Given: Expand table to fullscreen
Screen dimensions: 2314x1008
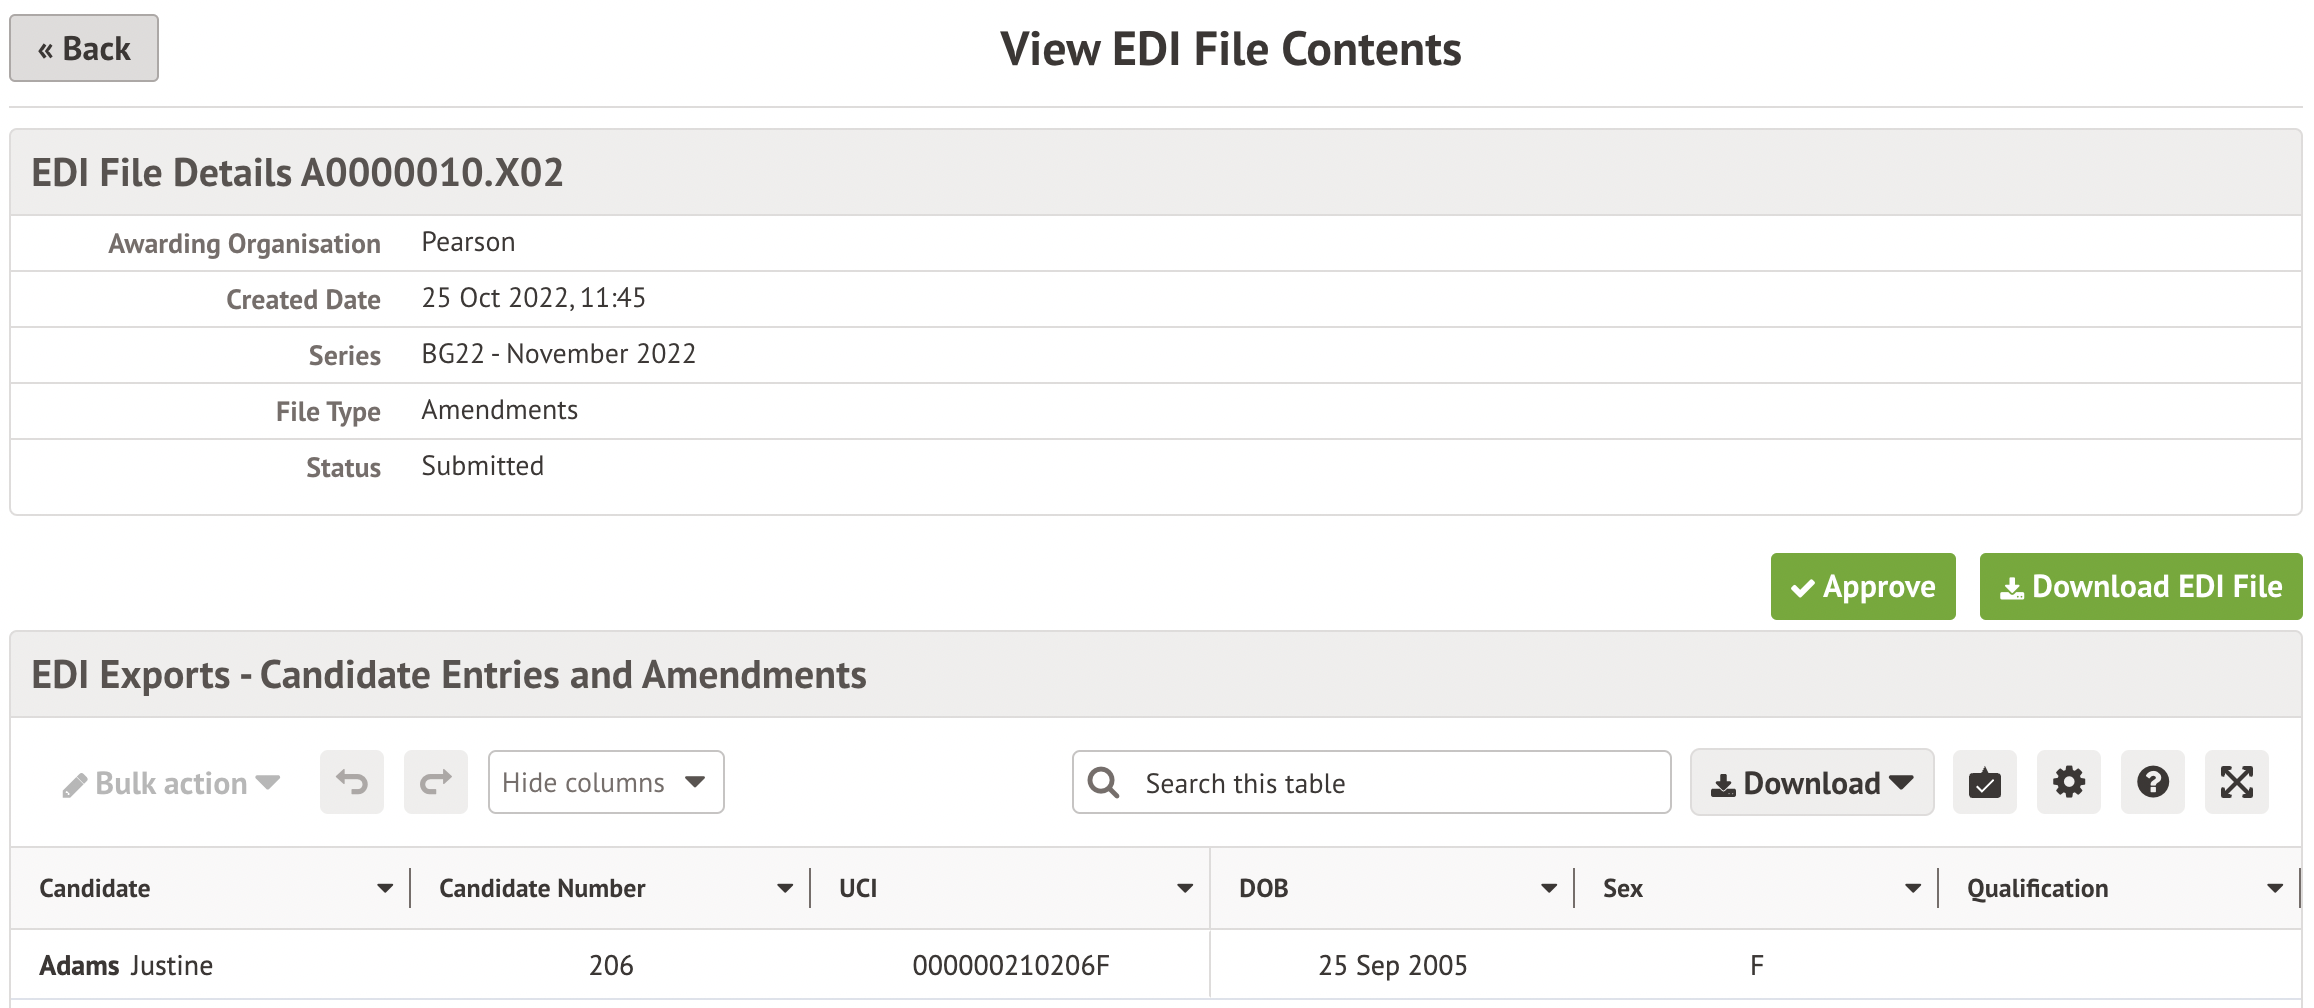Looking at the screenshot, I should click(x=2237, y=782).
